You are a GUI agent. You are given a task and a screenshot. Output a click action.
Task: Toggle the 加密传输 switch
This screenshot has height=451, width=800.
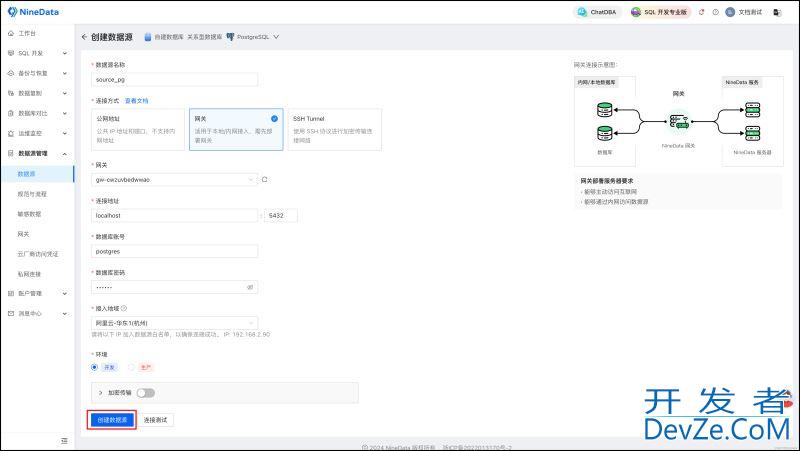[x=146, y=393]
